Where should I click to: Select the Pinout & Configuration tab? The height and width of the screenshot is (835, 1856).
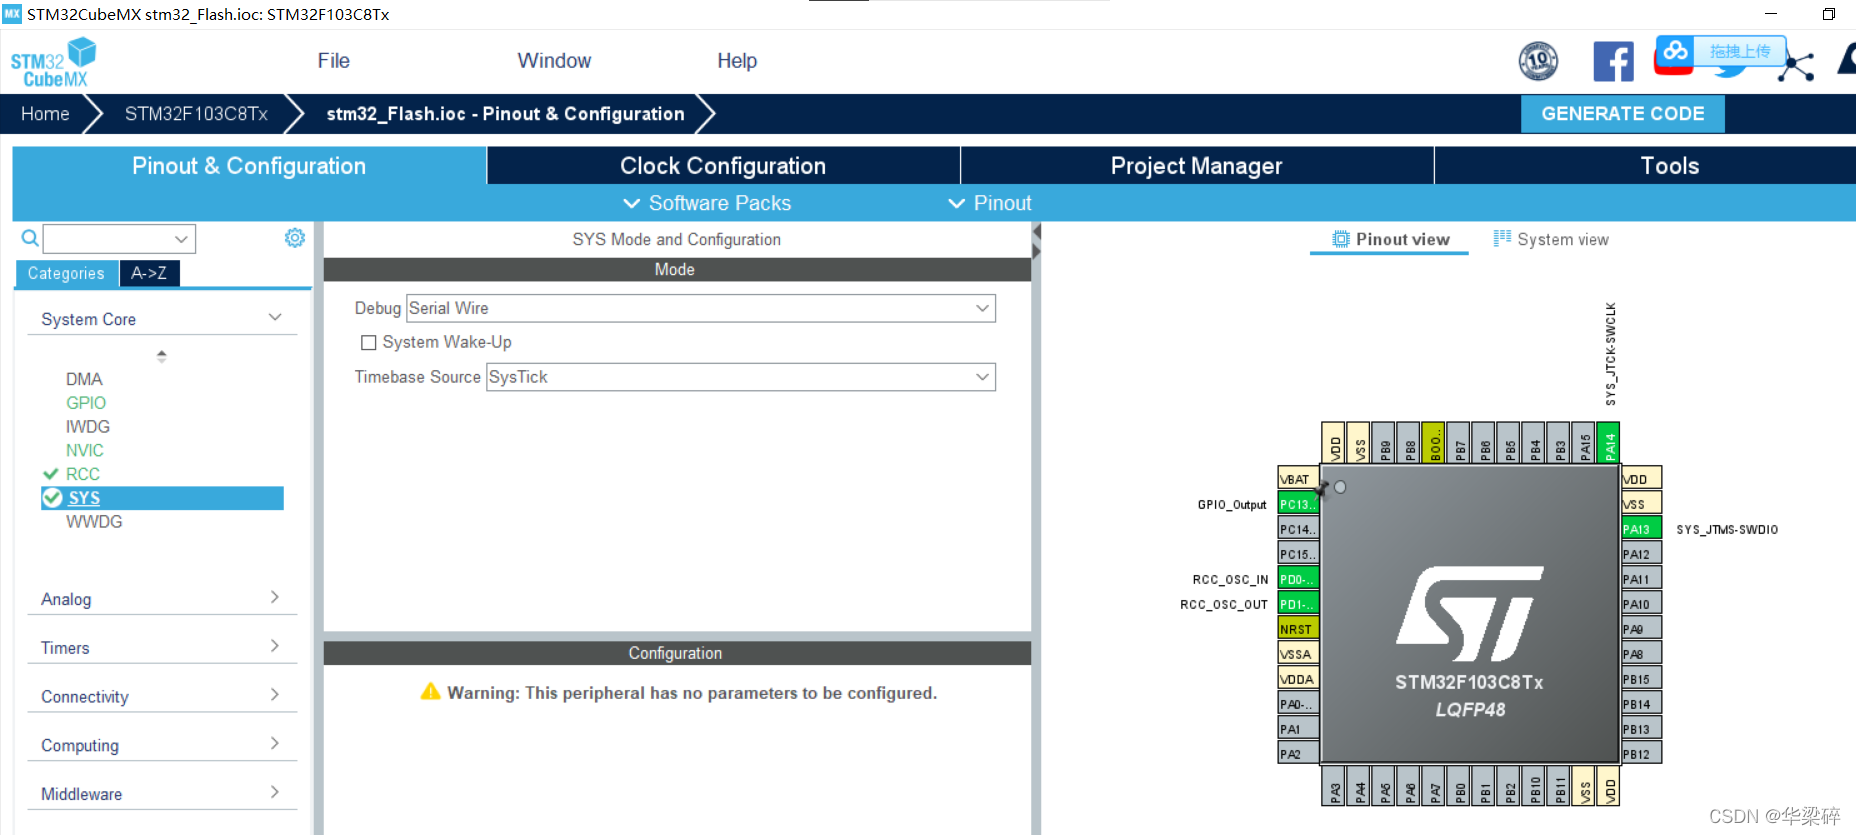pyautogui.click(x=249, y=166)
